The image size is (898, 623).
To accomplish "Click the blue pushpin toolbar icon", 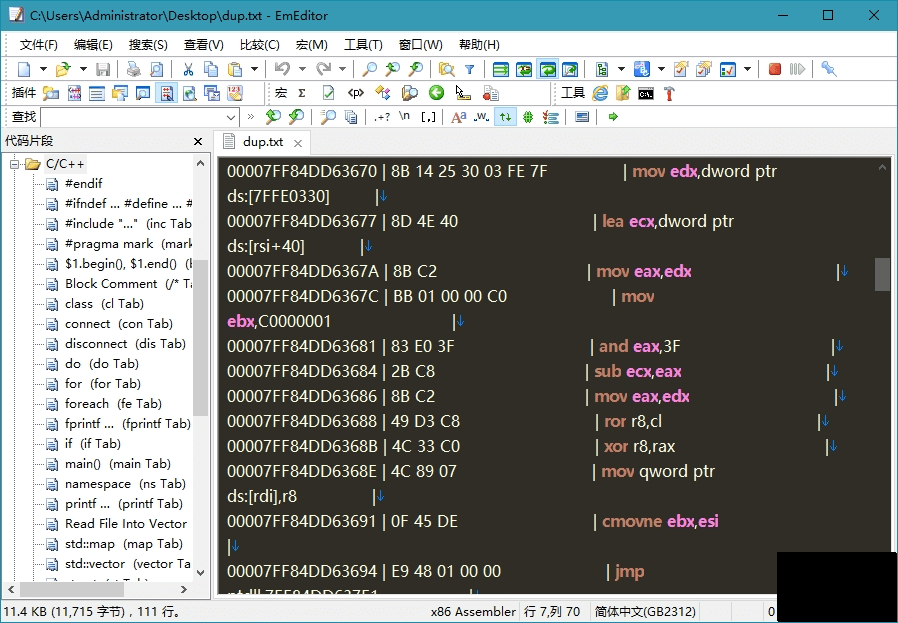I will [829, 69].
